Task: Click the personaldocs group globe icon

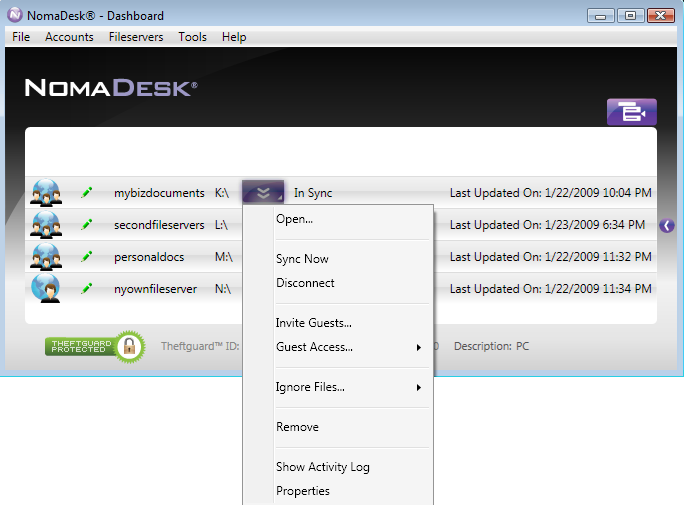Action: tap(46, 257)
